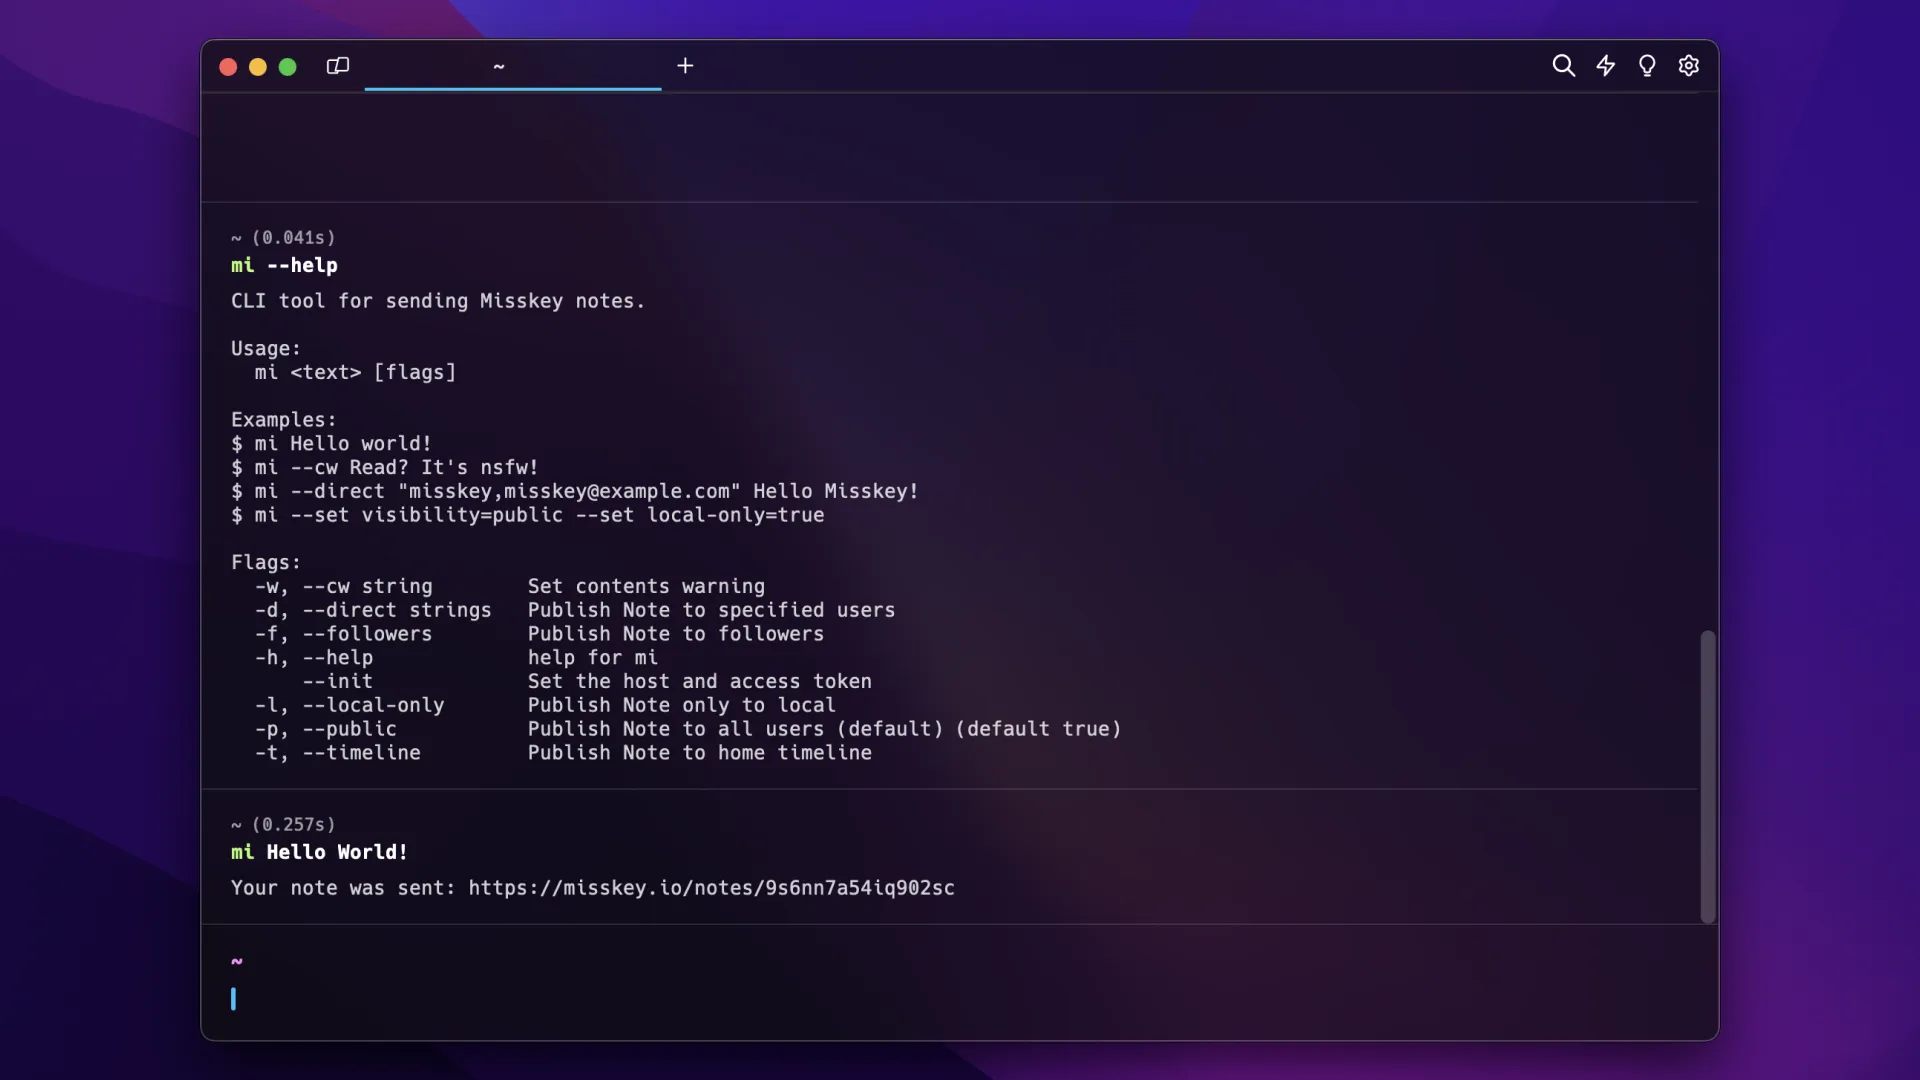Click the 0.041s execution time label

point(293,238)
